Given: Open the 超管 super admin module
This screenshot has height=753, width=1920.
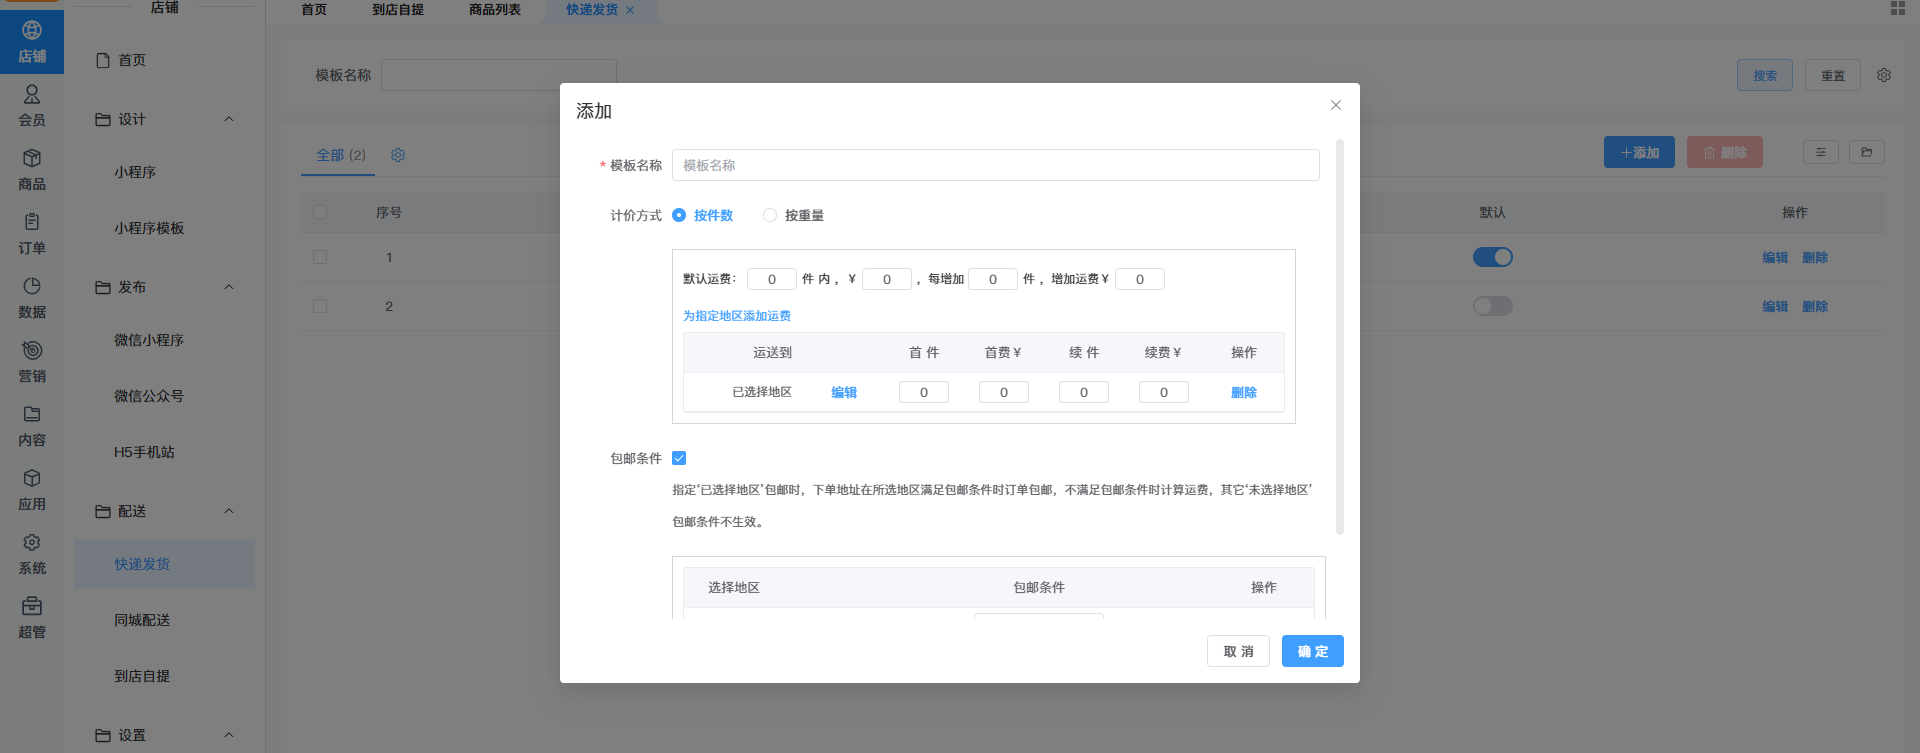Looking at the screenshot, I should pos(32,618).
